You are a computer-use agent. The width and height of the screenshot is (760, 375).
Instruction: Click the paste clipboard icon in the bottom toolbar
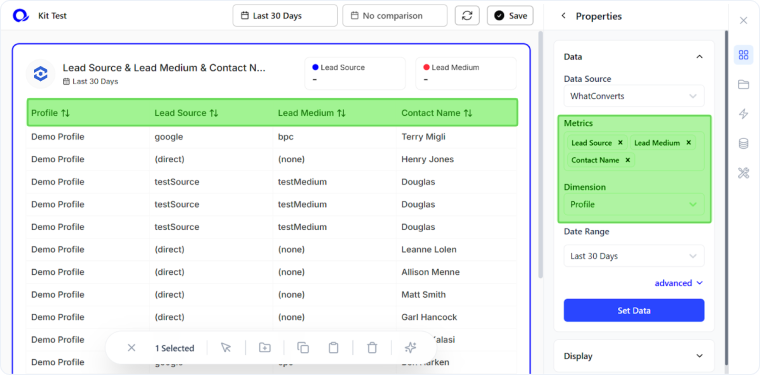point(333,348)
